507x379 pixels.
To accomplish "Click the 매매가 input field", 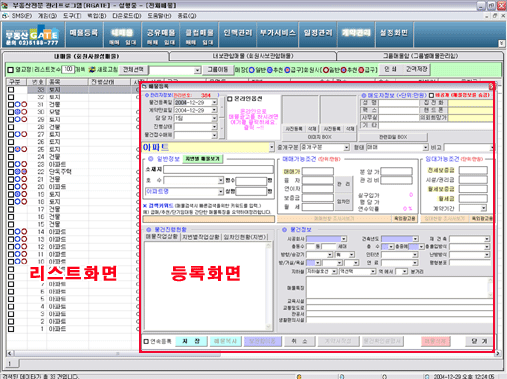I will (x=318, y=172).
